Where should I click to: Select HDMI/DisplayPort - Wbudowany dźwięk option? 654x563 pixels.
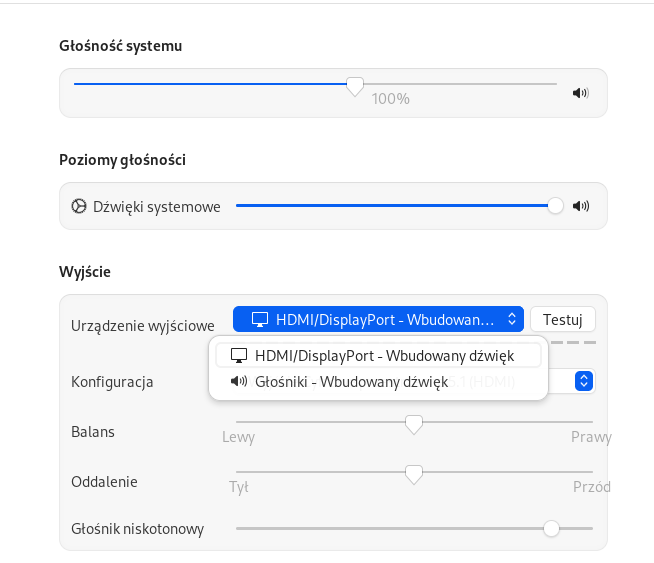[378, 356]
